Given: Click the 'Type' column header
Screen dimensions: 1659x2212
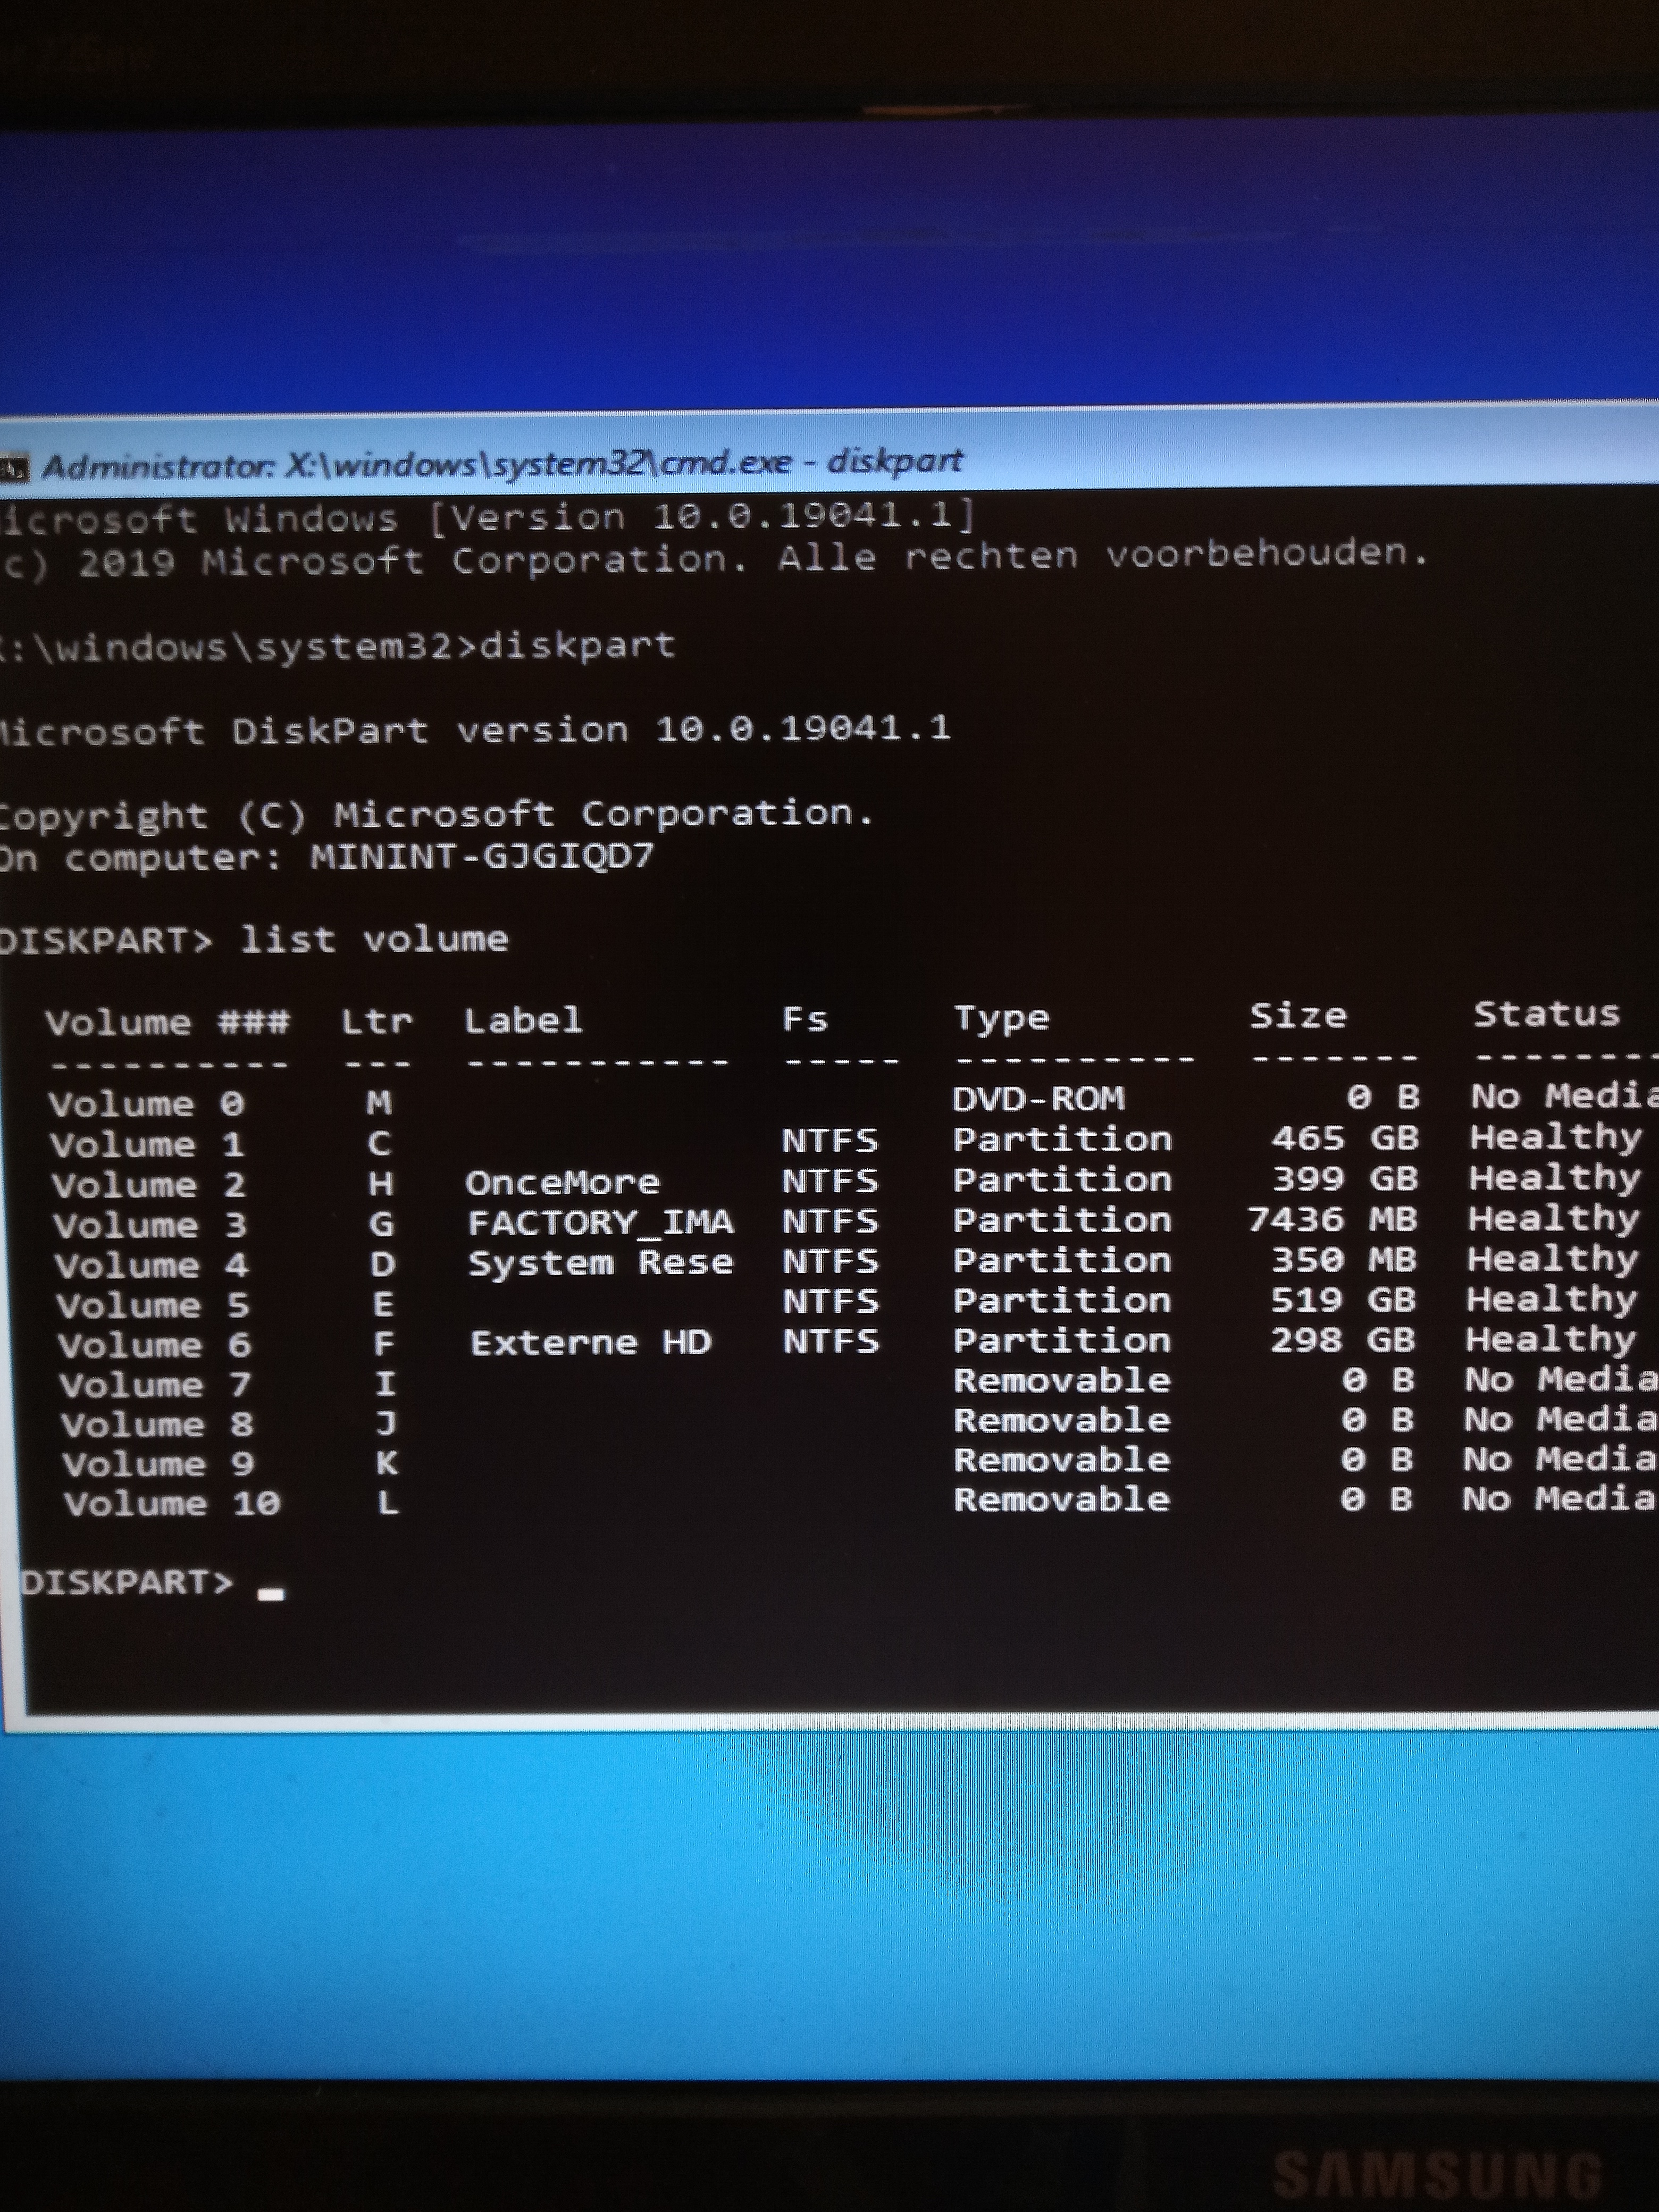Looking at the screenshot, I should (x=1001, y=1018).
